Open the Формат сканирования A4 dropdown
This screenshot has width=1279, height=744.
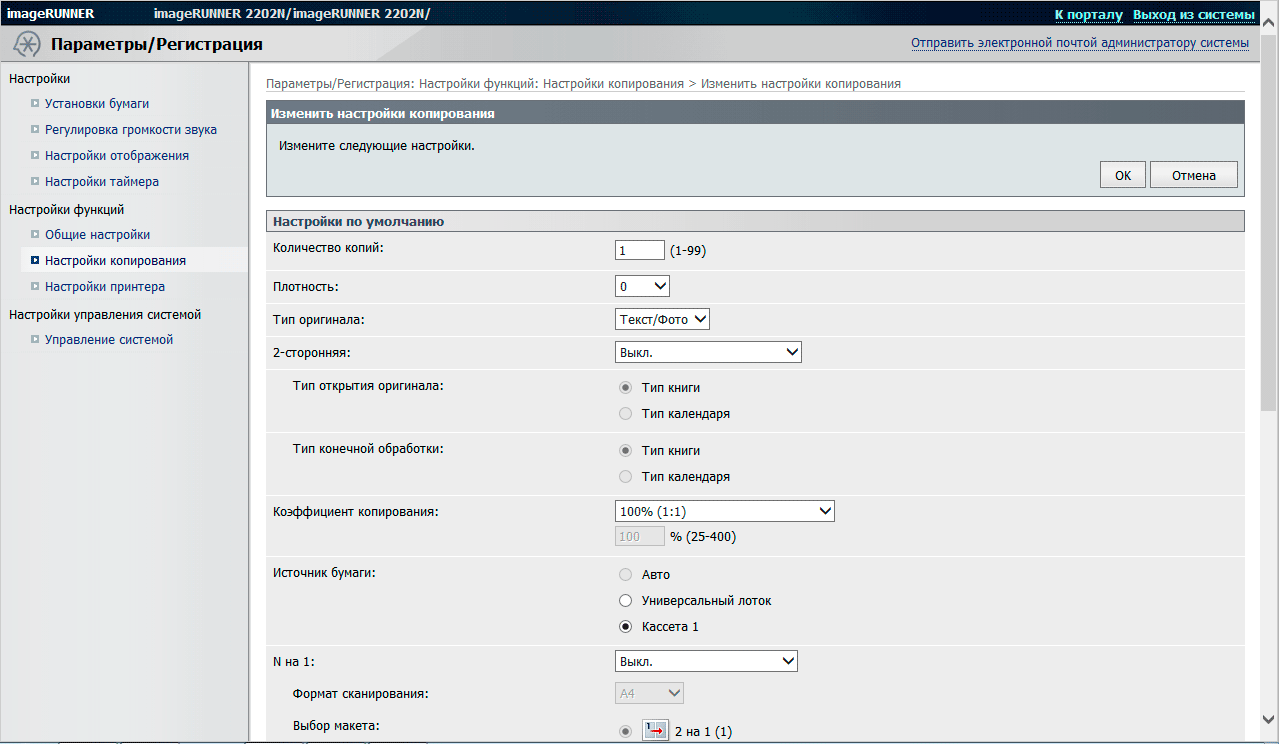click(x=649, y=692)
